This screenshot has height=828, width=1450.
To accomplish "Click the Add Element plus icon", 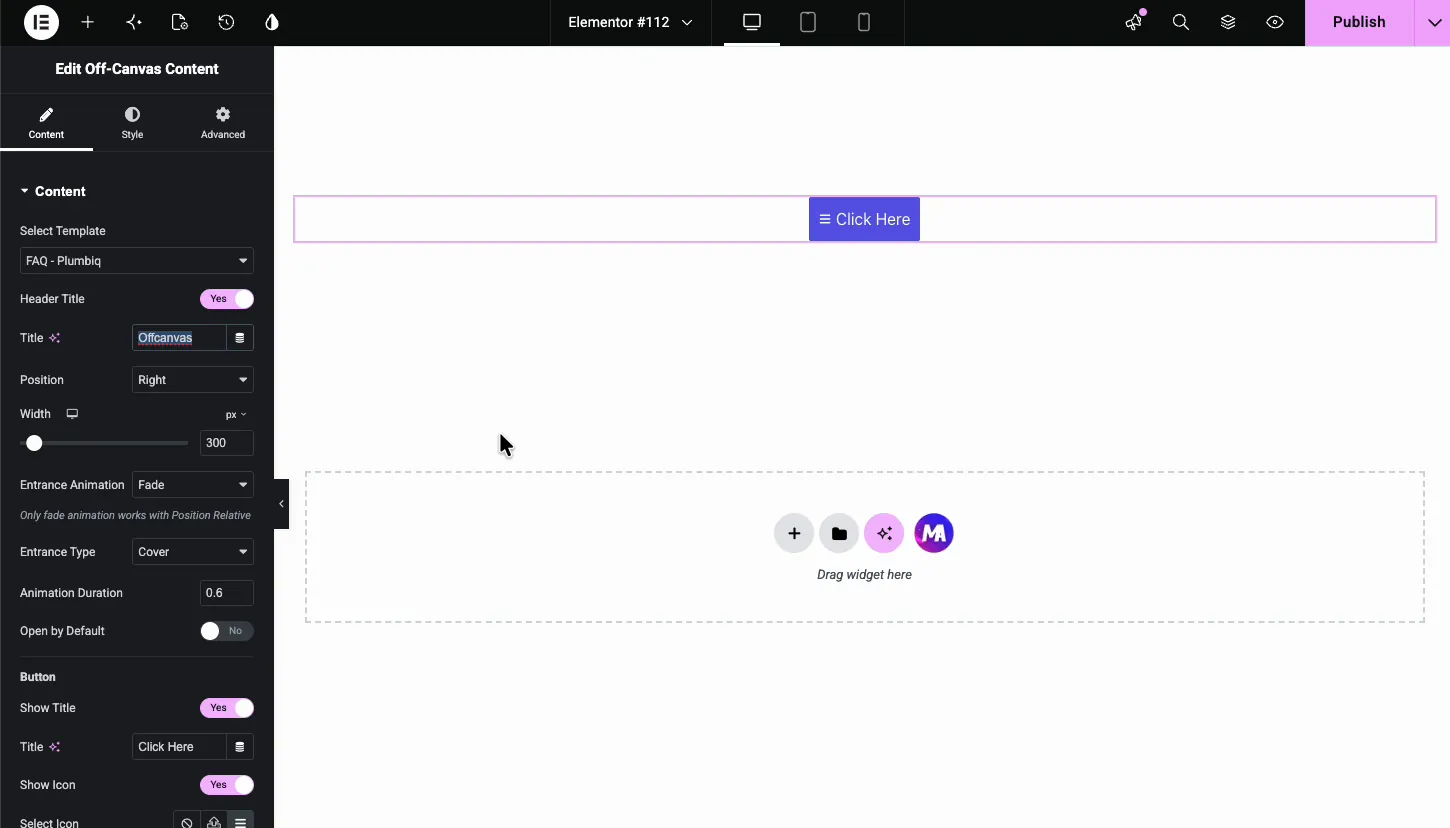I will point(88,22).
